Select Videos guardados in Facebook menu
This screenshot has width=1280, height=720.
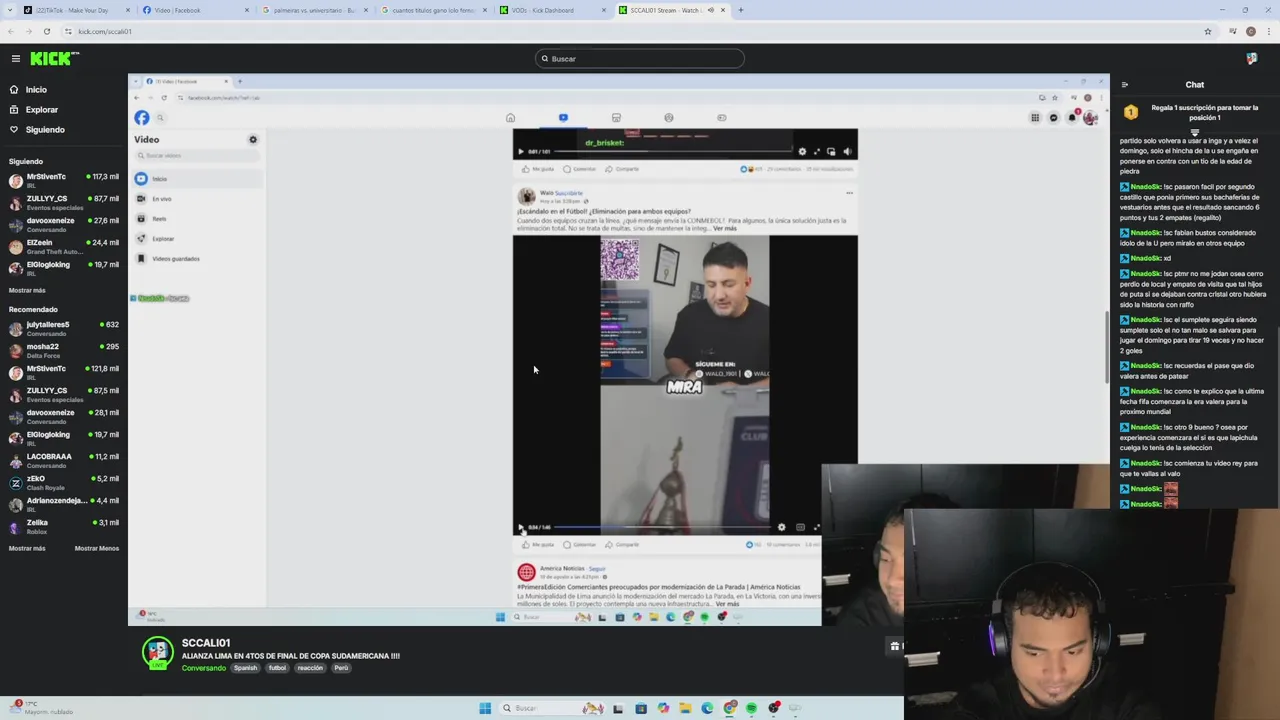tap(199, 259)
